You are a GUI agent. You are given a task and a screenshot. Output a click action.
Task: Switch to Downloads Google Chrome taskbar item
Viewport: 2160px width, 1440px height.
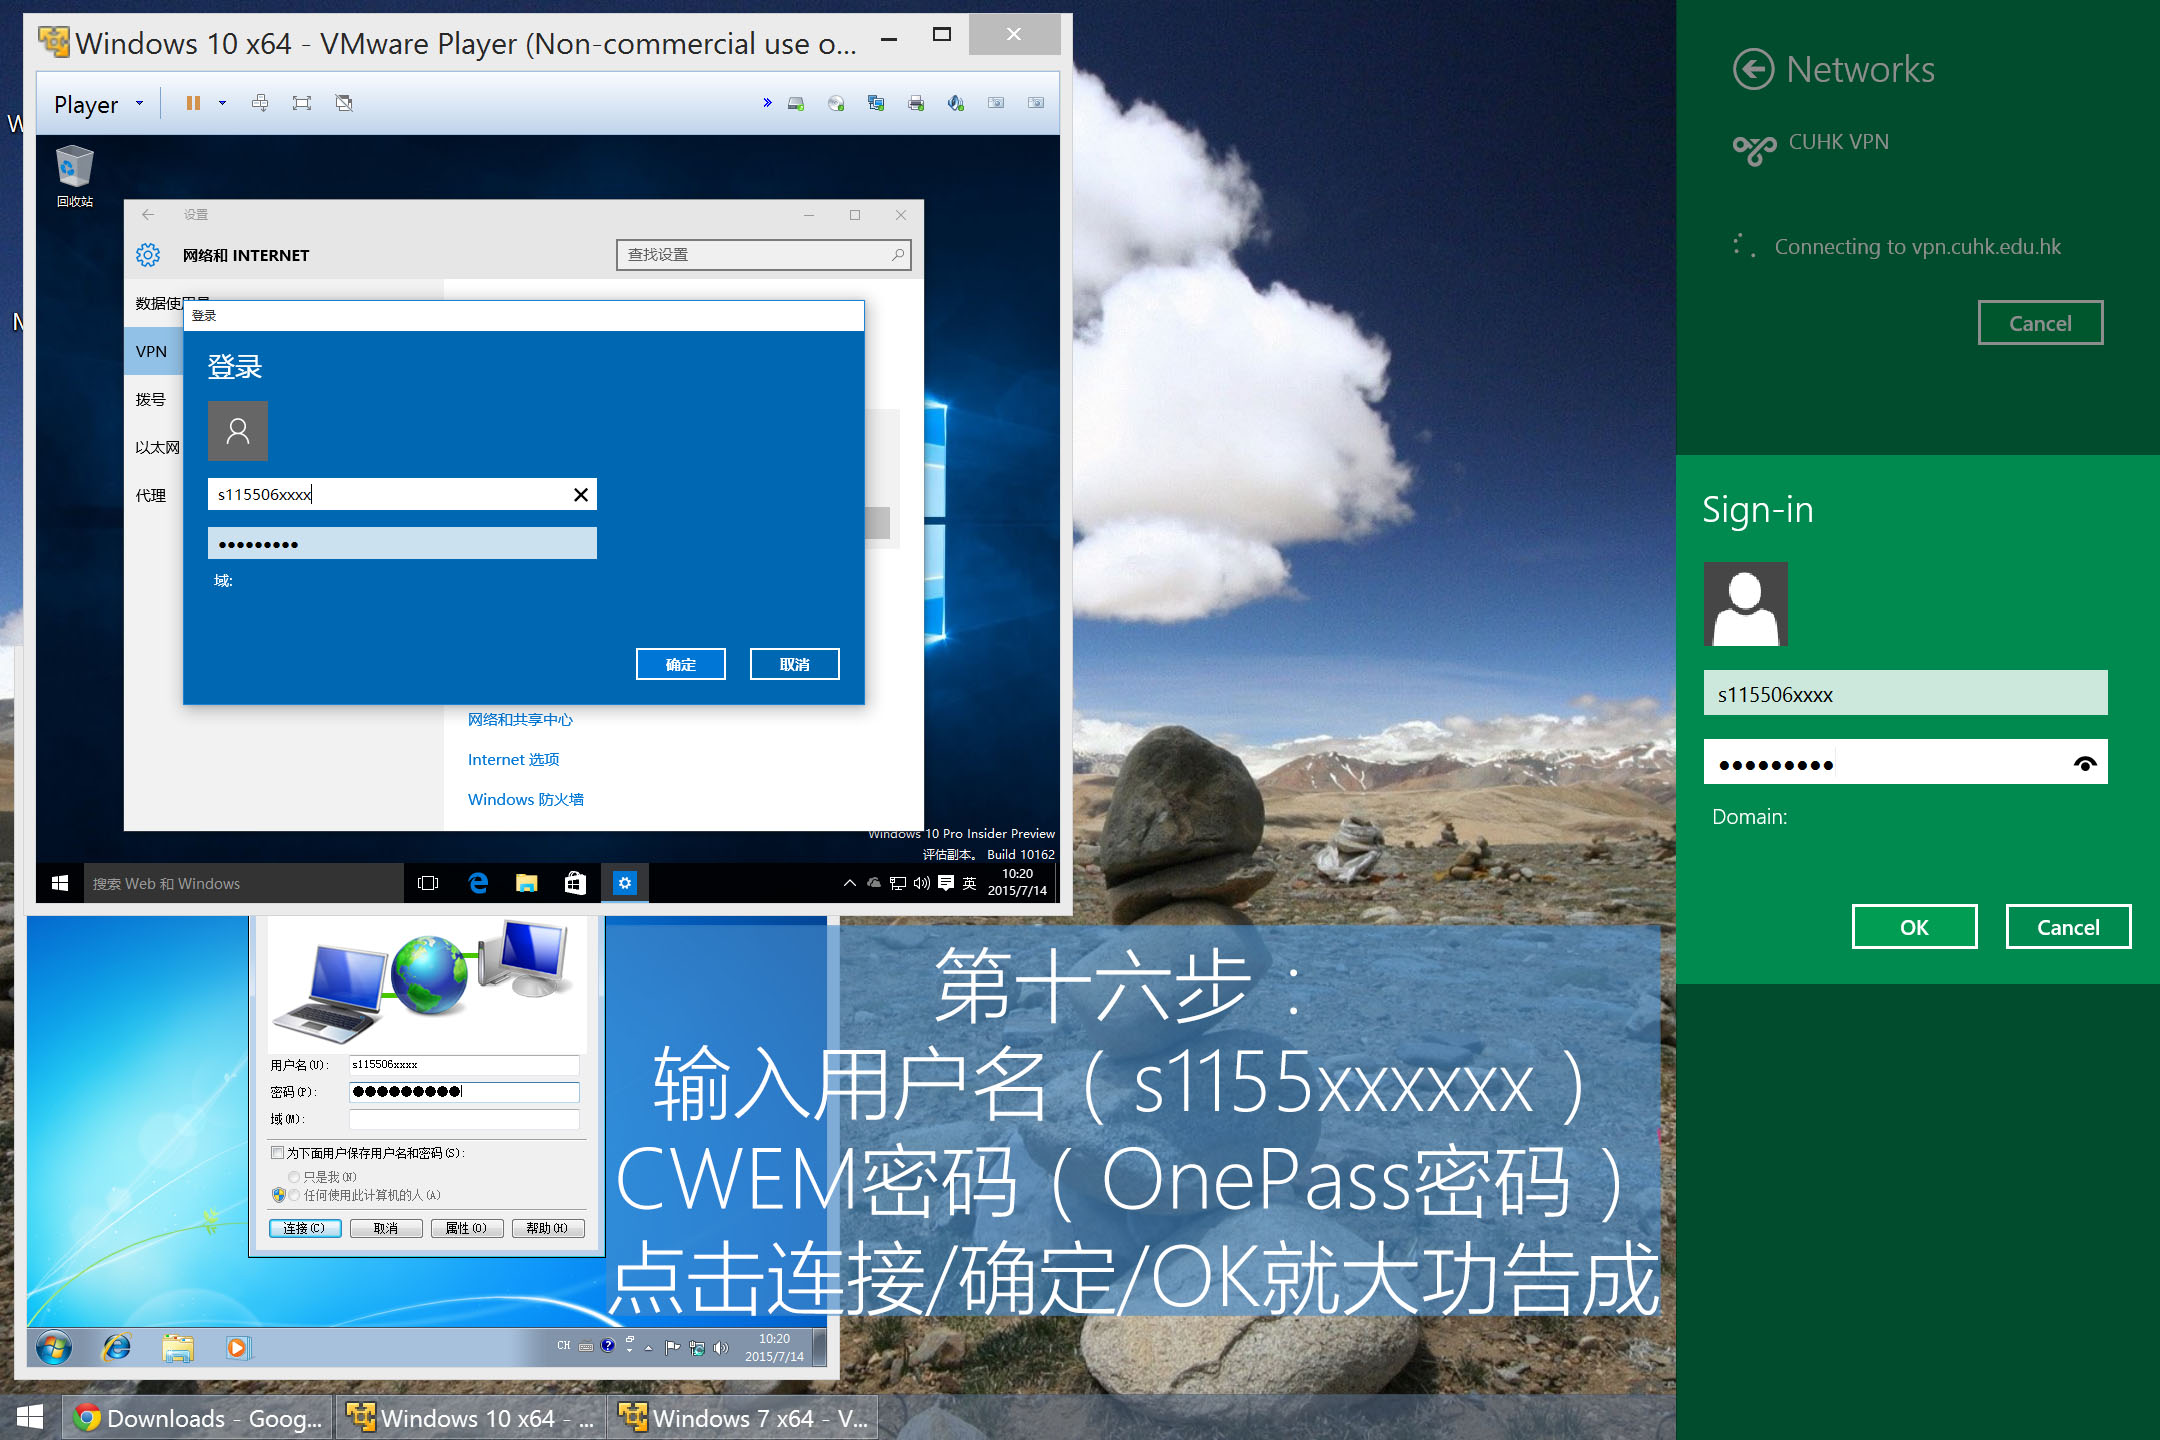198,1417
